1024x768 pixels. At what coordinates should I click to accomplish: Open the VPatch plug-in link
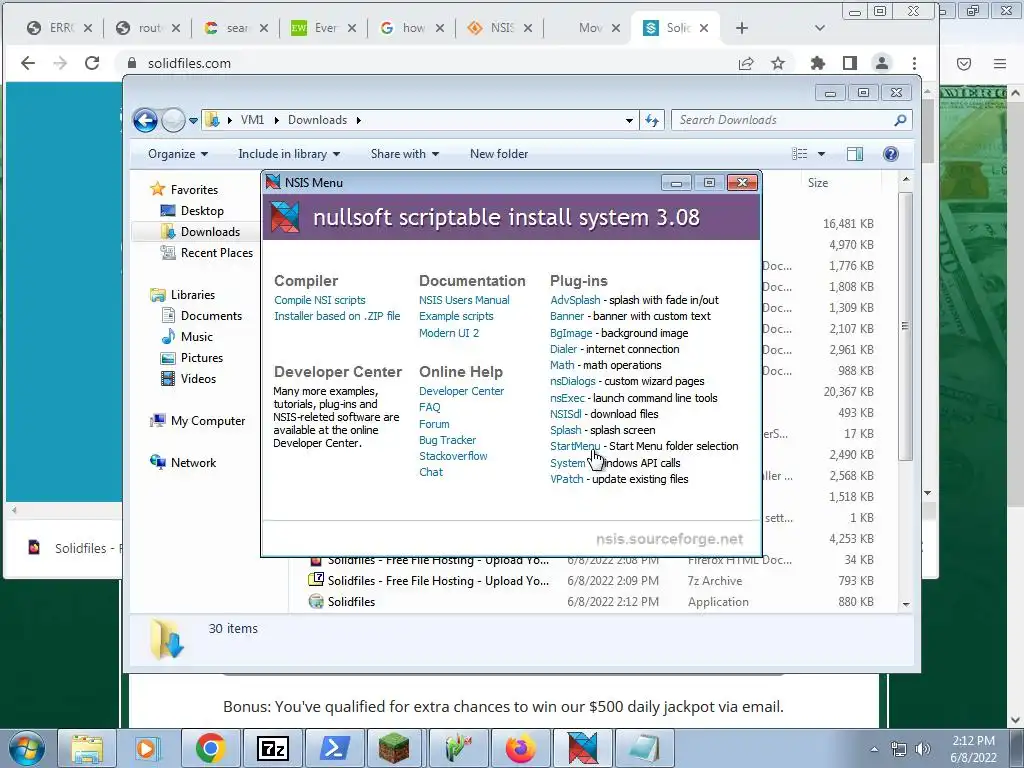pyautogui.click(x=567, y=479)
